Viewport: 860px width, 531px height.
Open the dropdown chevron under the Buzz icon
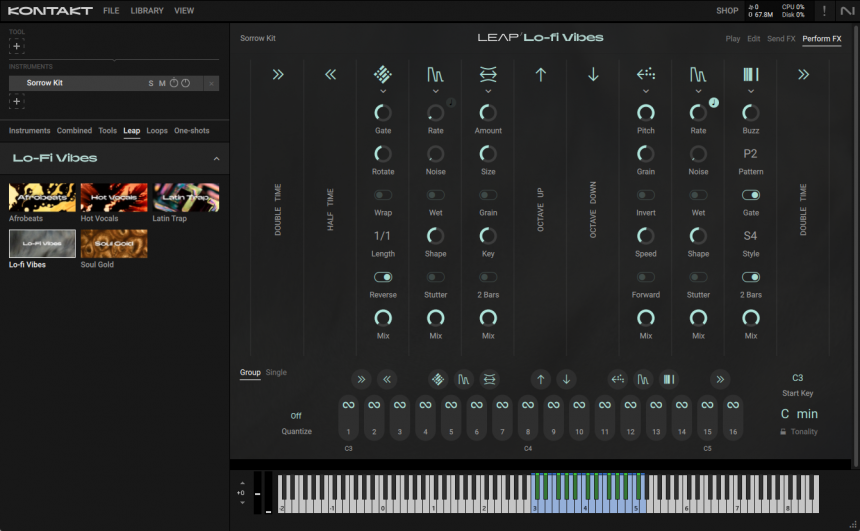coord(751,91)
